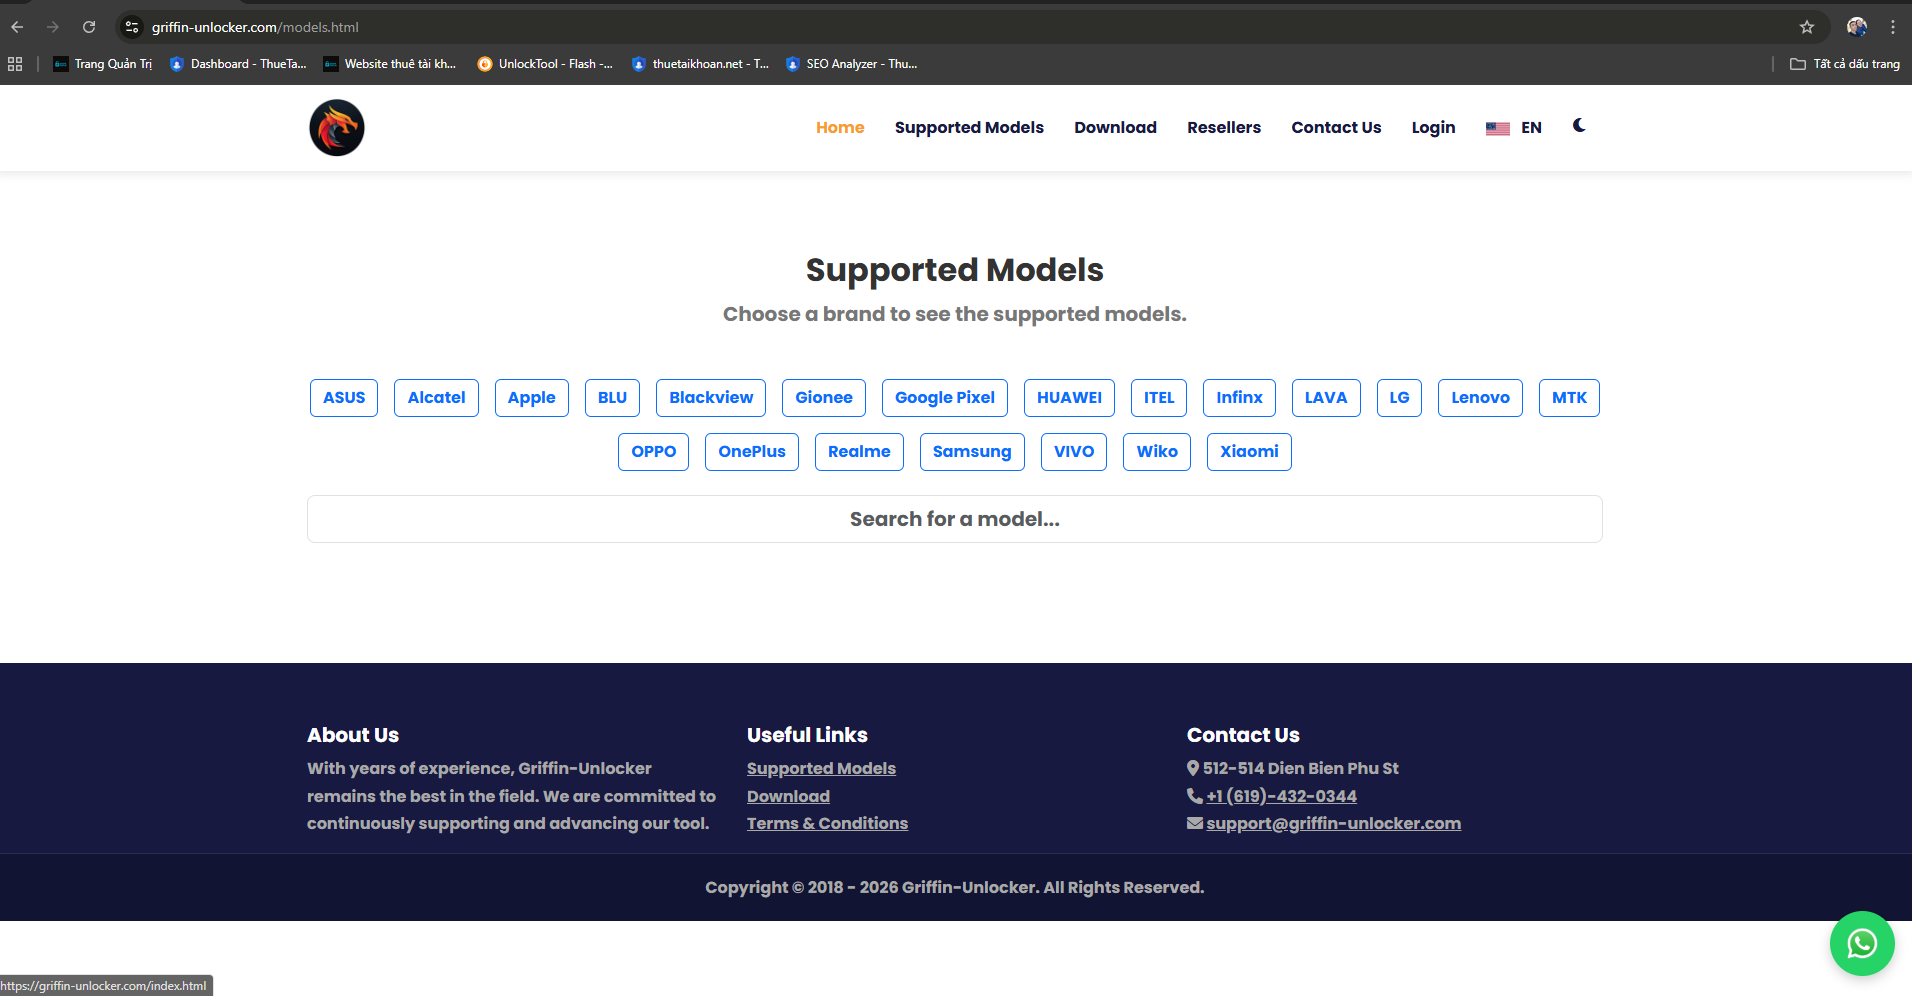
Task: Toggle dark mode with the moon icon
Action: (1579, 126)
